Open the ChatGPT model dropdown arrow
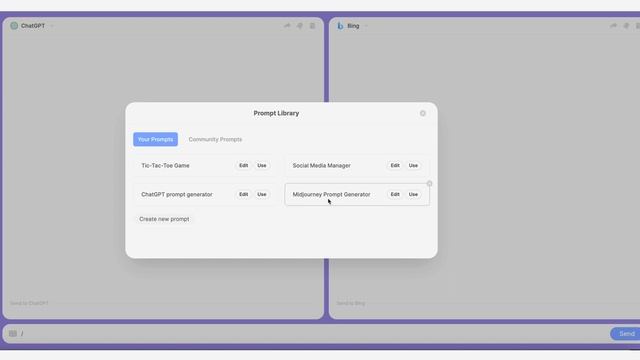640x360 pixels. 52,26
